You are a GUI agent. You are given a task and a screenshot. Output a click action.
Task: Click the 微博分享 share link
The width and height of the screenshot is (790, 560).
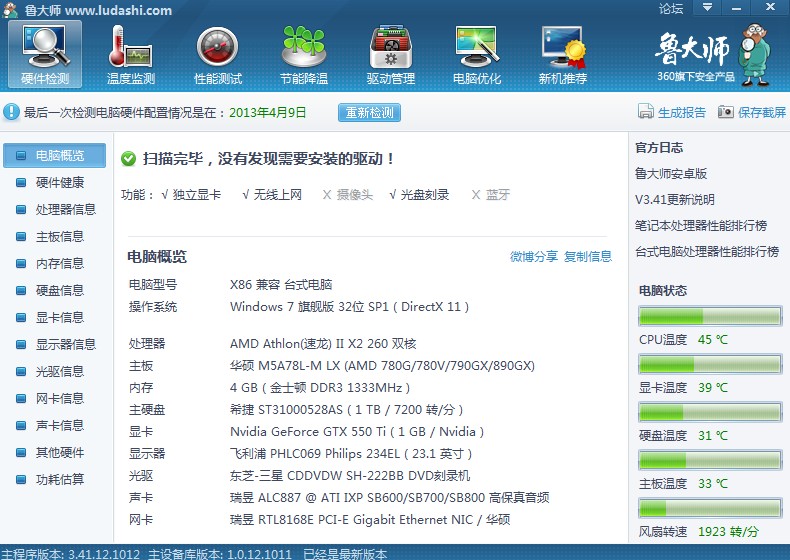(534, 257)
